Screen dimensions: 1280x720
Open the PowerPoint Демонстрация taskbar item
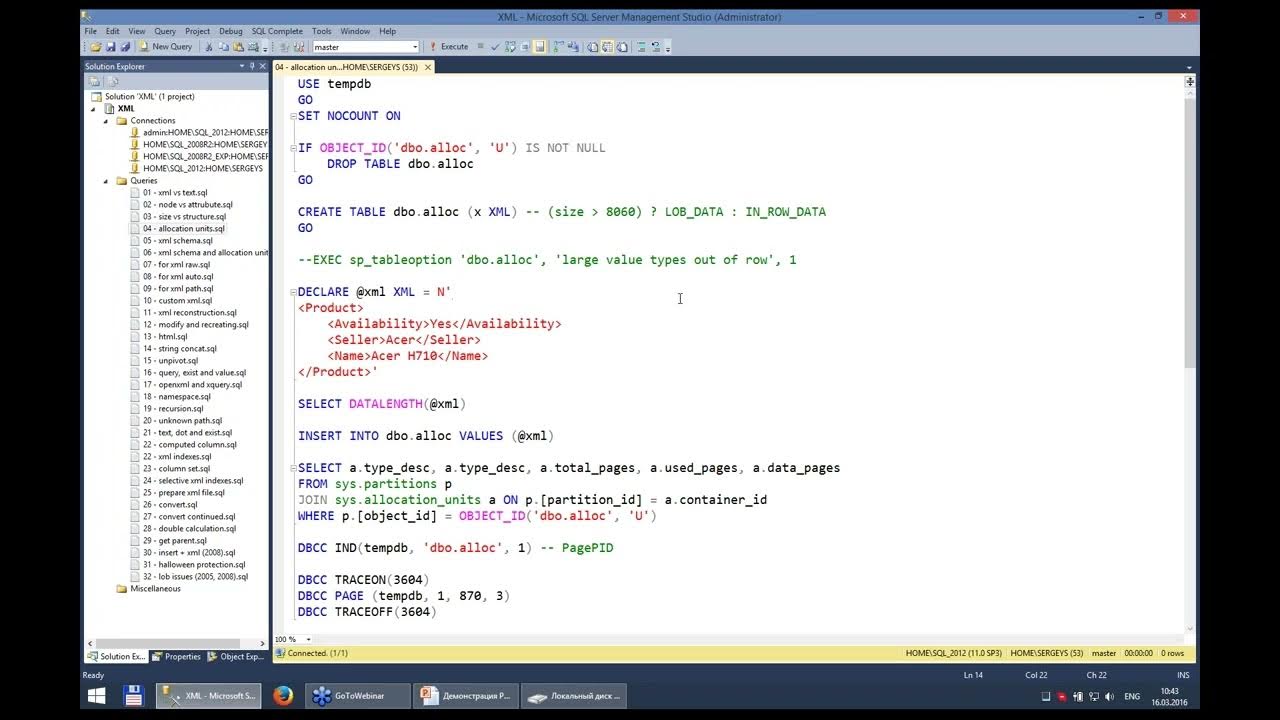465,696
